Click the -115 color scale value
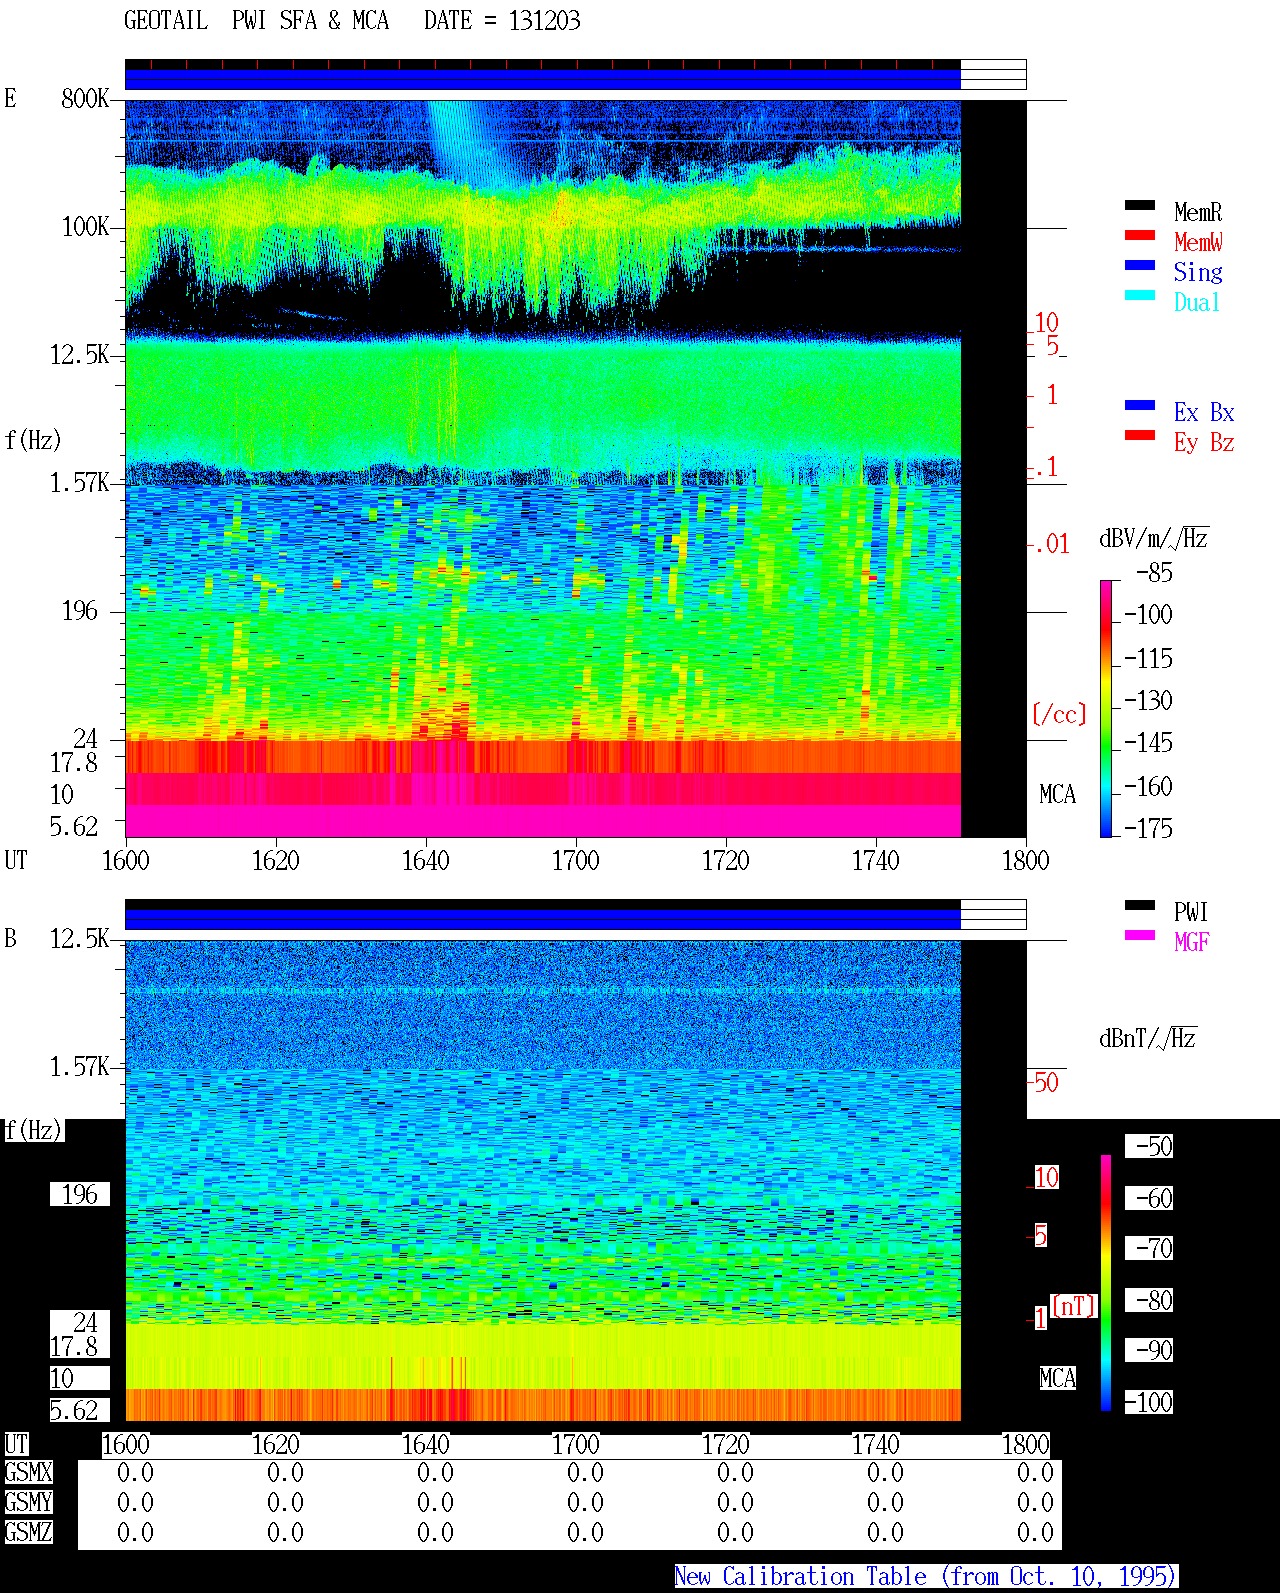1280x1593 pixels. click(x=1148, y=659)
